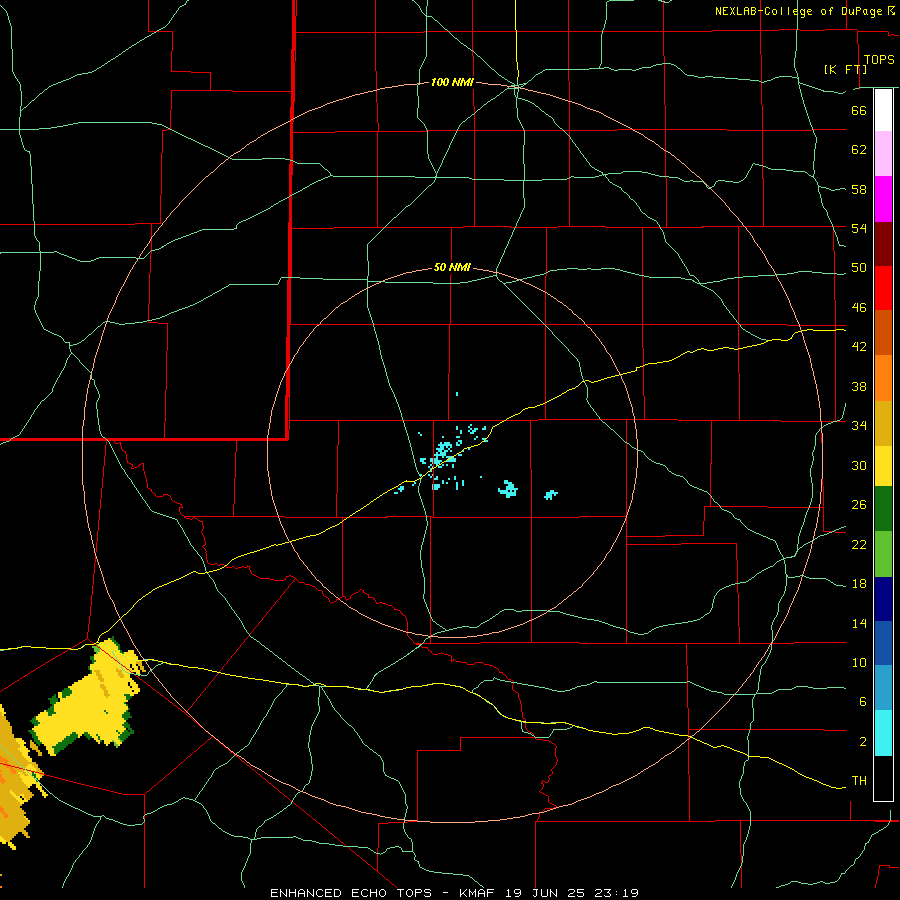
Task: Pick the magenta legend color band
Action: click(883, 199)
